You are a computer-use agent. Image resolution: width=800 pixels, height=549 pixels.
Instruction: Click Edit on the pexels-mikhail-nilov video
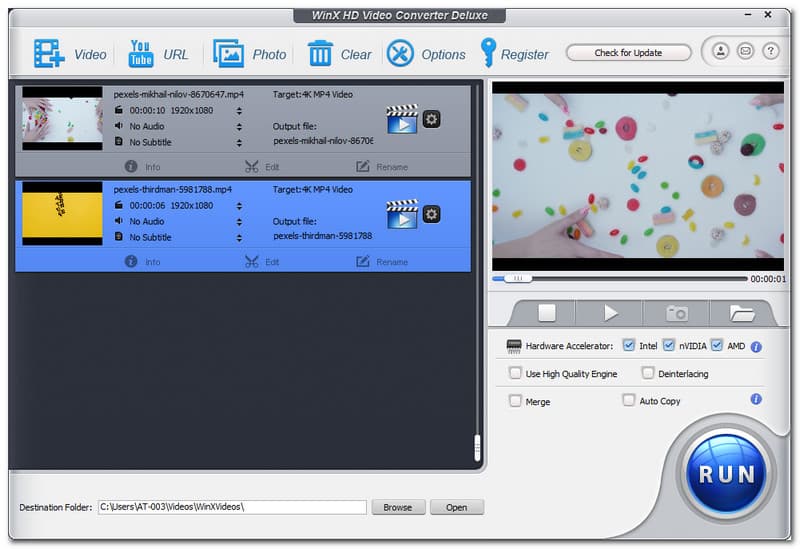[262, 167]
